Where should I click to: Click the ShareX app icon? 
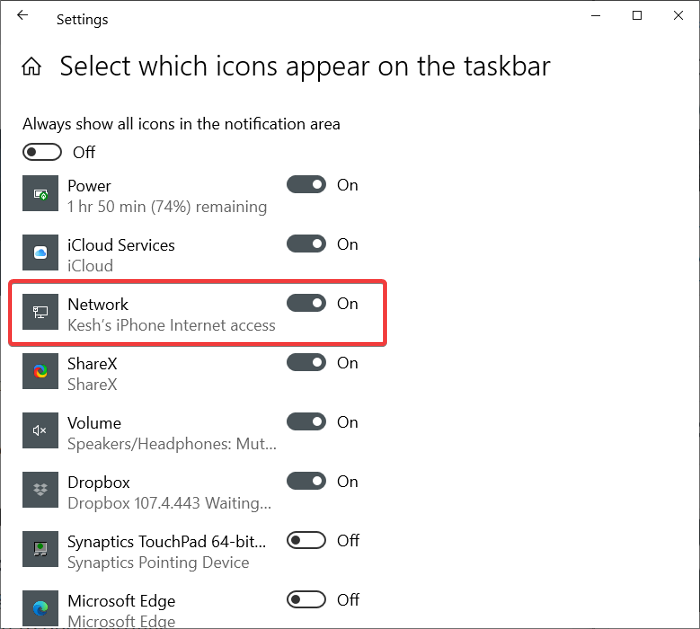click(x=41, y=371)
